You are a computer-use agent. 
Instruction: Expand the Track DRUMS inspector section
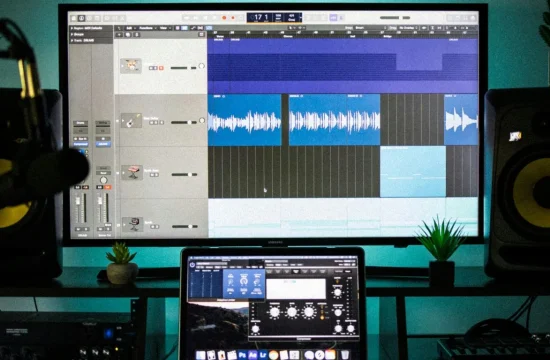(x=72, y=40)
